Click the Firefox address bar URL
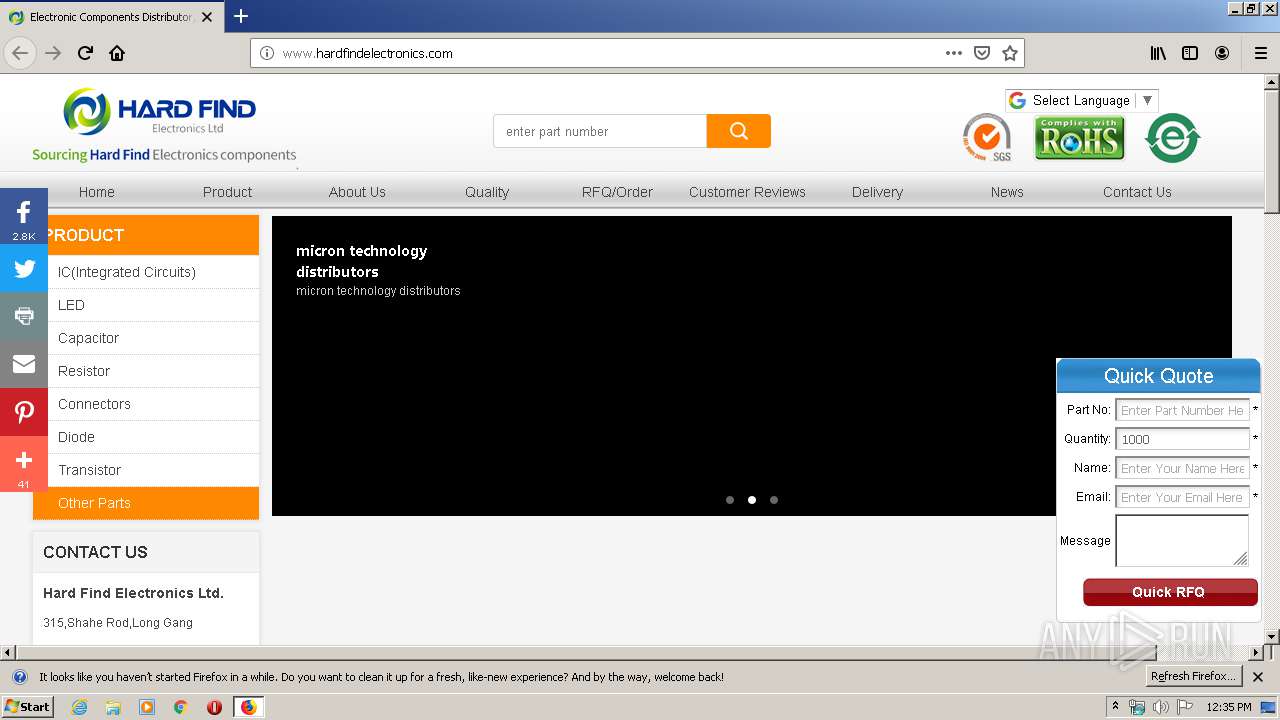The image size is (1280, 720). (x=368, y=53)
